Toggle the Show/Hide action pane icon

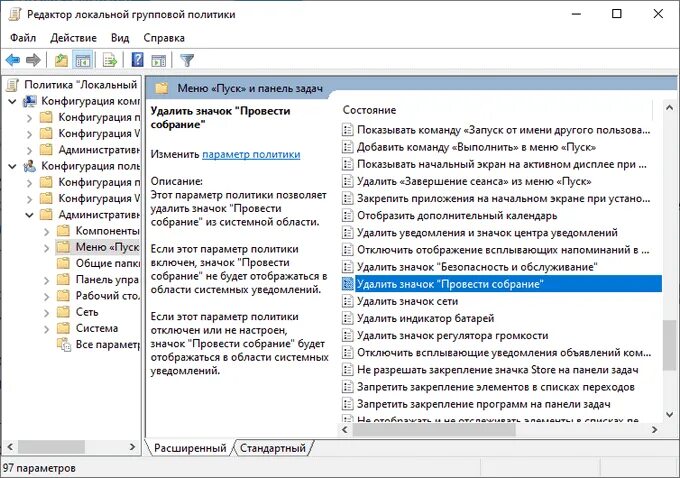159,60
